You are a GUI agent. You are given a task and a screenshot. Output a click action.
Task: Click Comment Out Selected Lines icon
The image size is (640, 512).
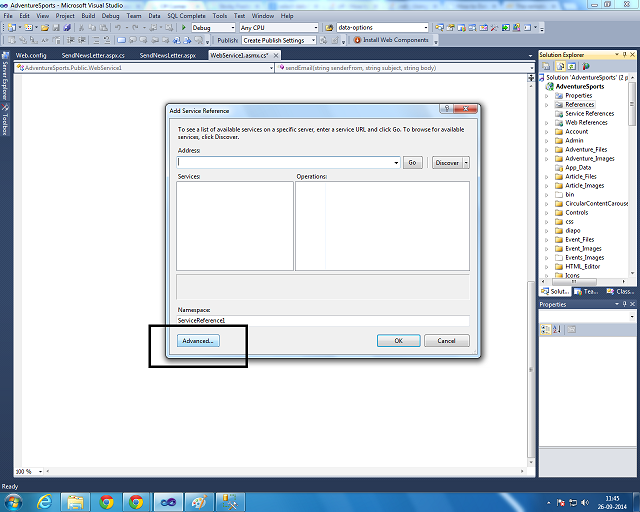pos(96,40)
